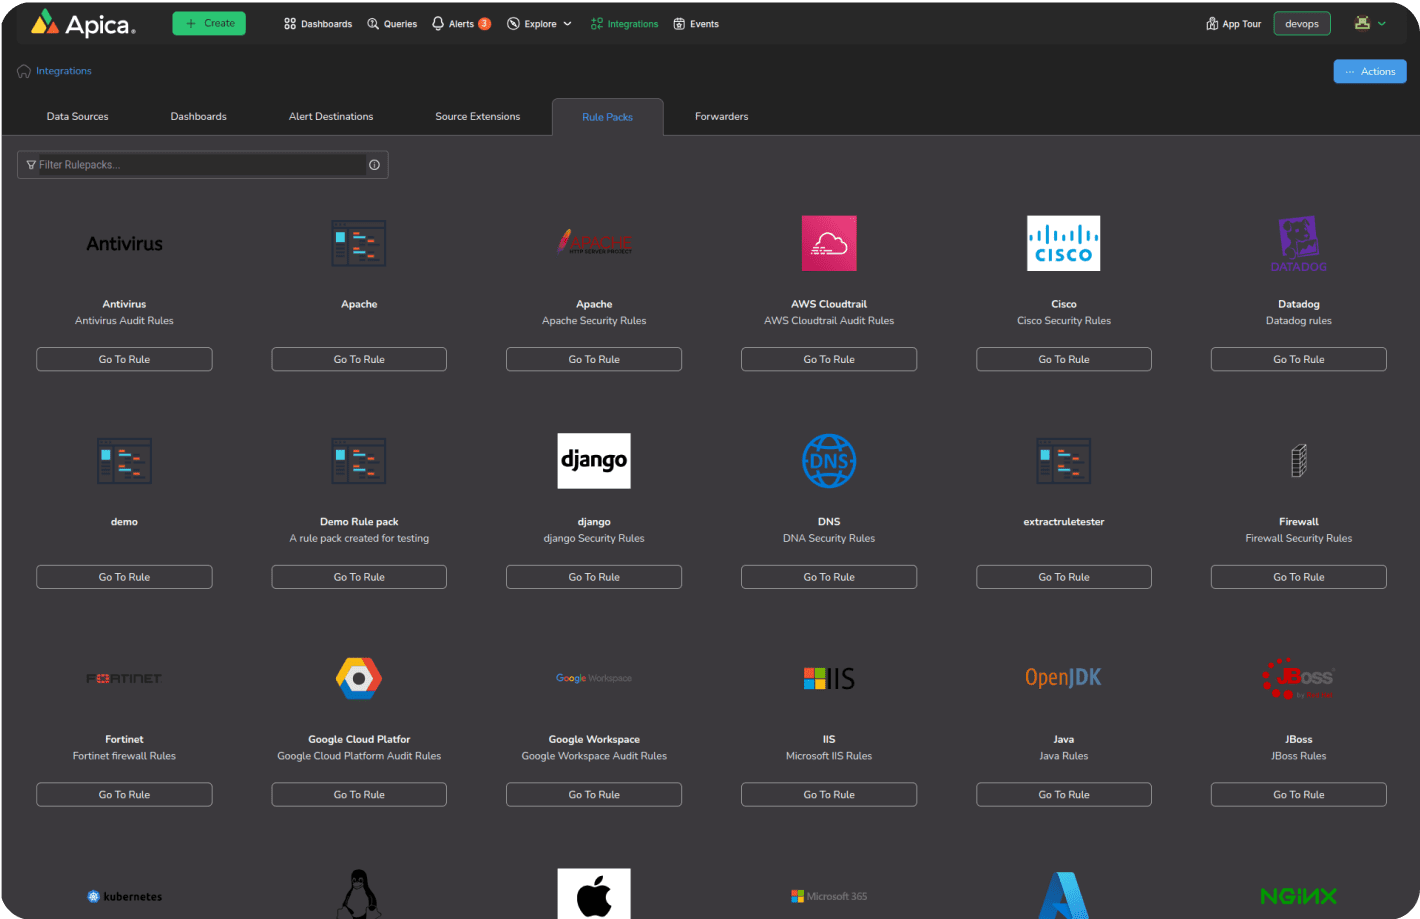
Task: Click Go To Rule for extractruletester
Action: 1064,577
